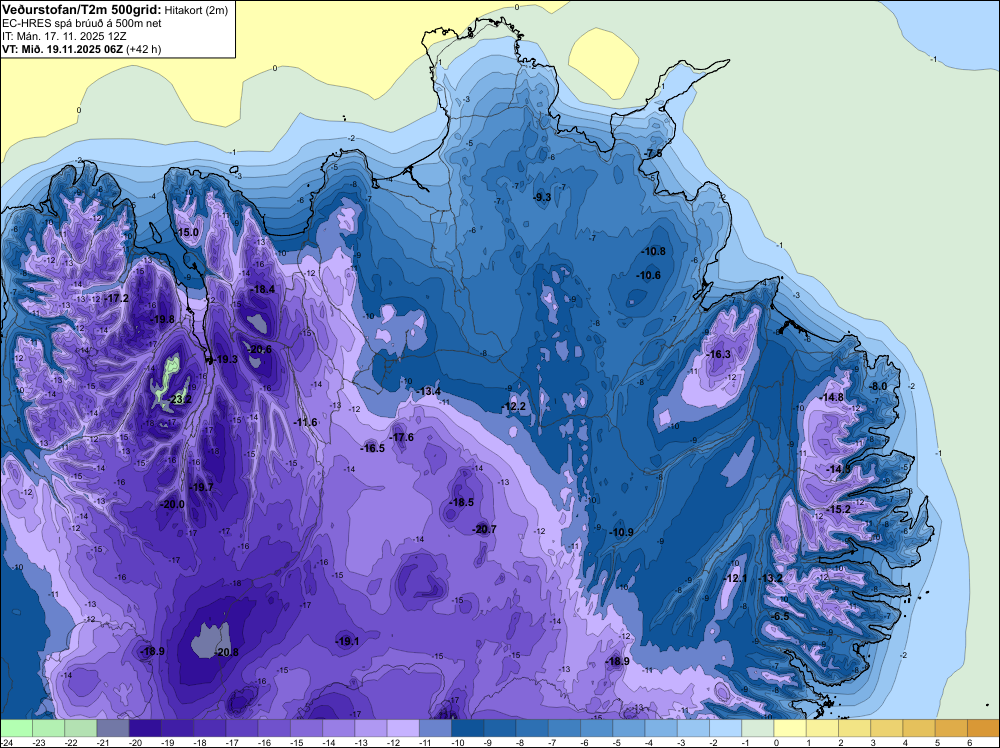Viewport: 1000px width, 748px height.
Task: Click the '-20.6' temperature label
Action: click(x=260, y=349)
